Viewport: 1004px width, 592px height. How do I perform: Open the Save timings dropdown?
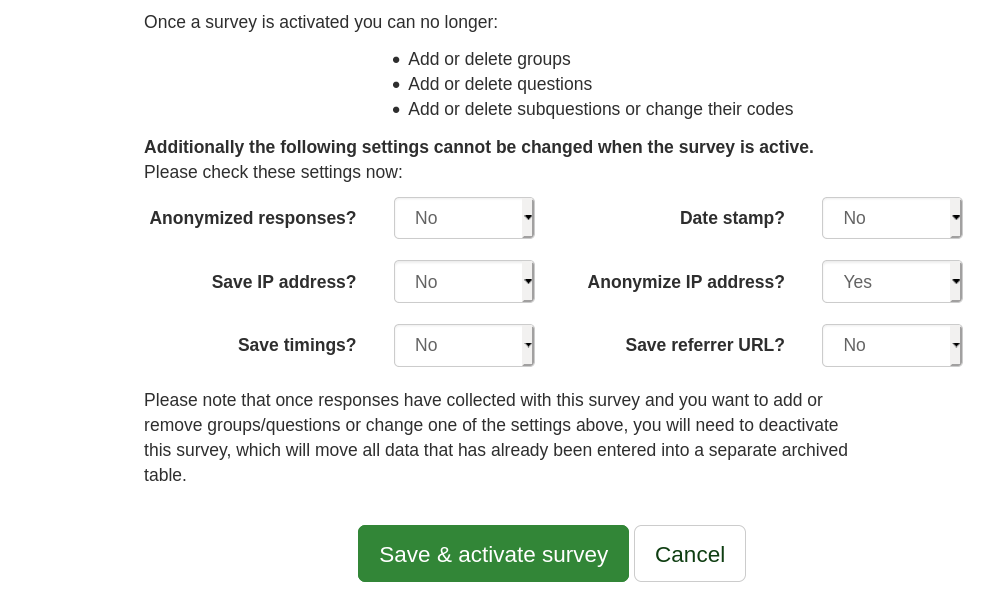(x=464, y=345)
